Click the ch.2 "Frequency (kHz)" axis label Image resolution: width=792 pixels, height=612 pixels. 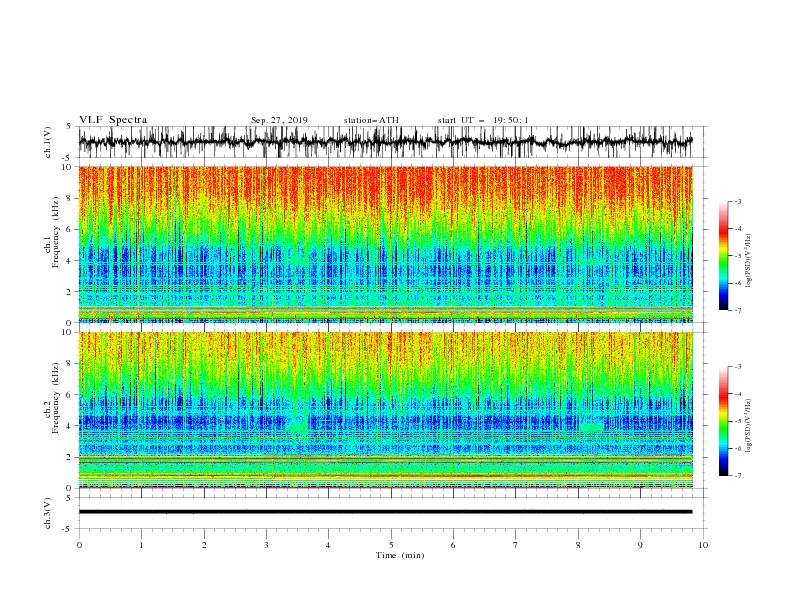click(x=54, y=398)
